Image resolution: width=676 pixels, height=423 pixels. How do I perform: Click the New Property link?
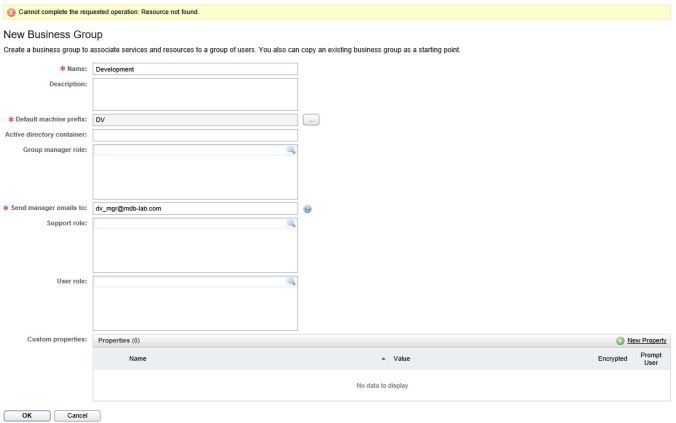(646, 340)
